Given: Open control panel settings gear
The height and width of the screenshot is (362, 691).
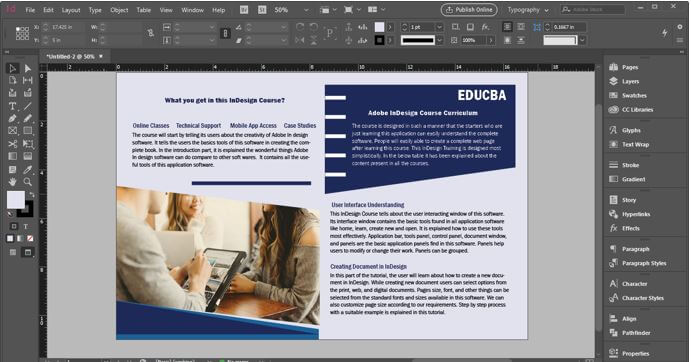Looking at the screenshot, I should [680, 27].
